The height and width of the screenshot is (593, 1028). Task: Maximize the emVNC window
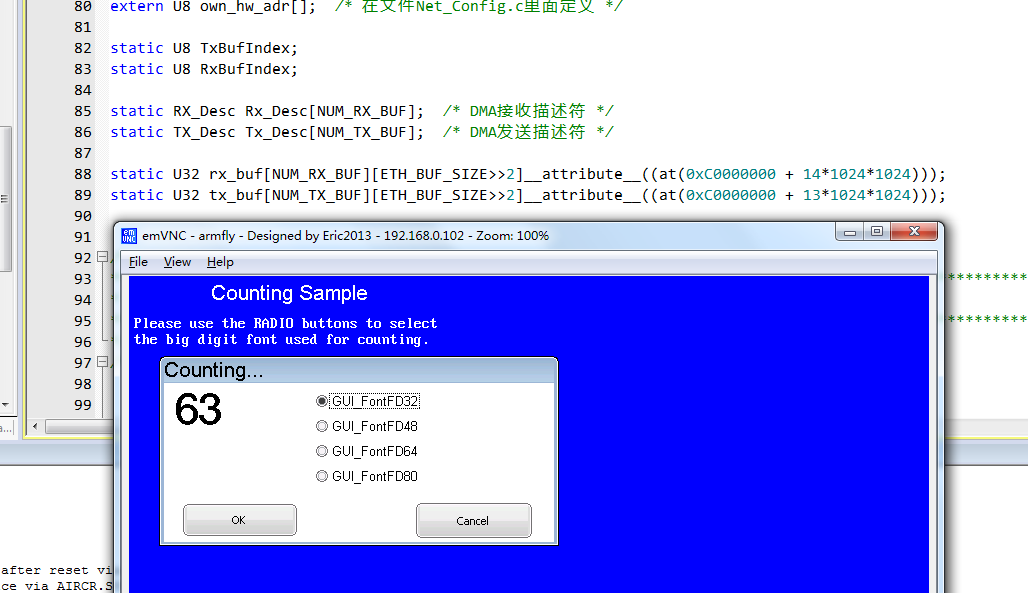(876, 232)
